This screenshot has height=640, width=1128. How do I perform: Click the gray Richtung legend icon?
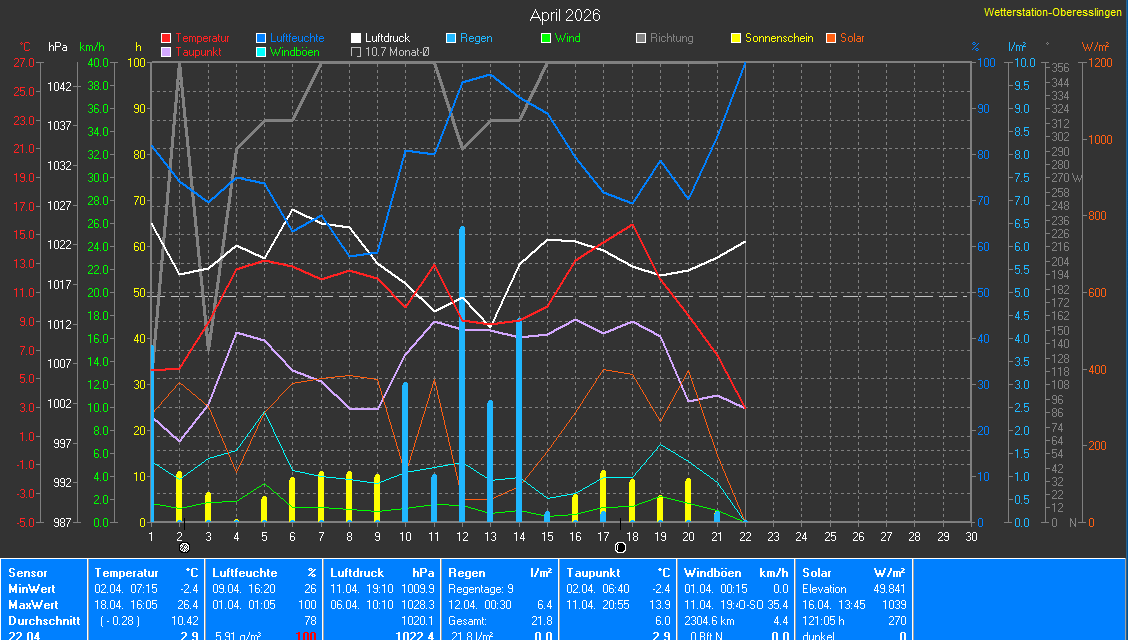(x=641, y=38)
